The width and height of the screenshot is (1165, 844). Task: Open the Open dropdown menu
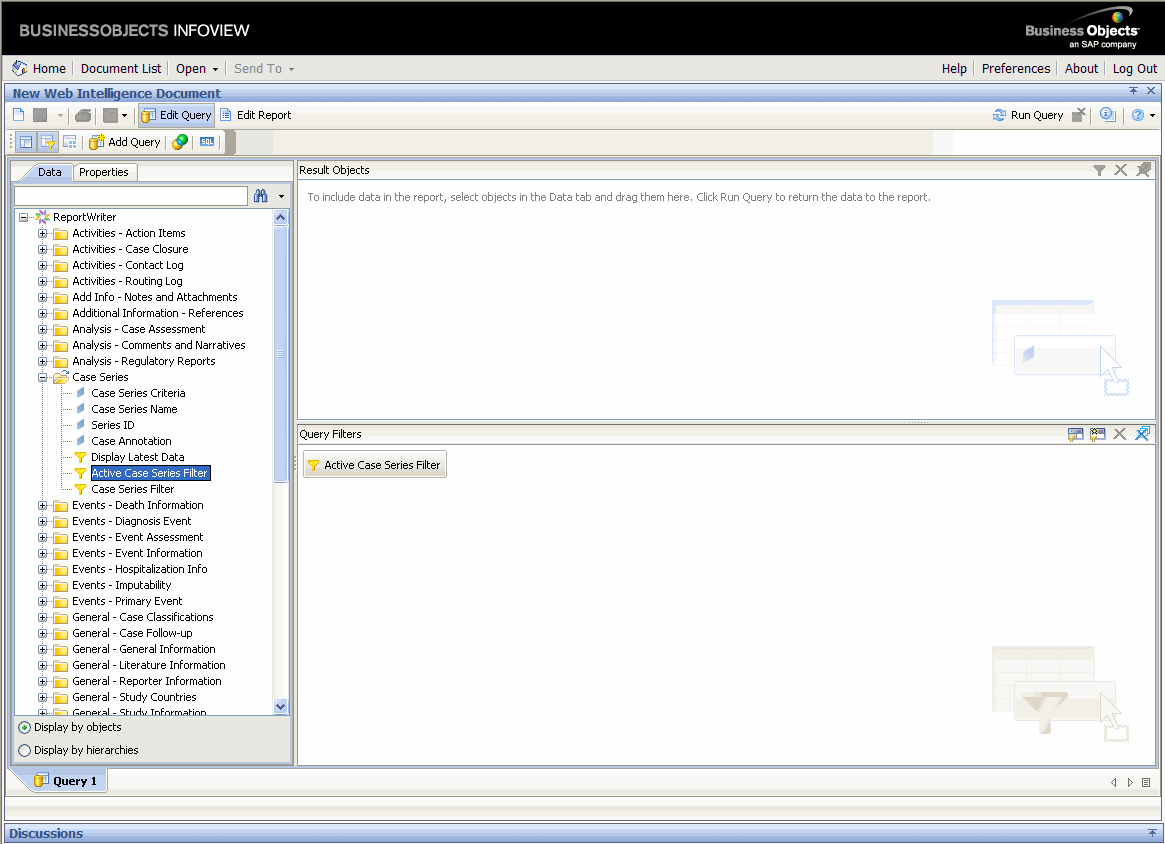point(197,68)
